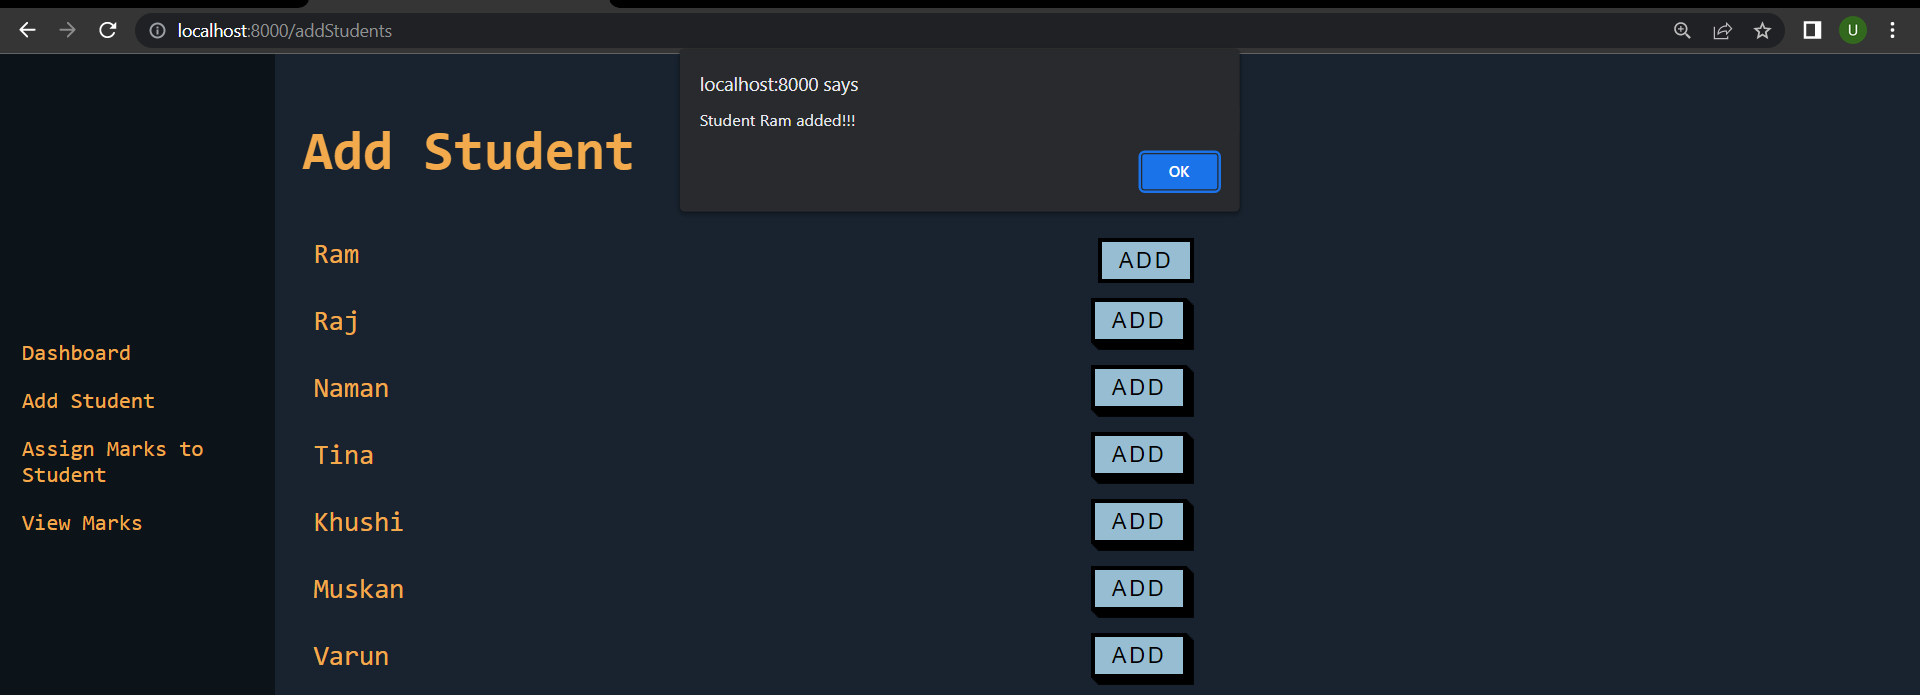Viewport: 1920px width, 695px height.
Task: Open the user profile avatar
Action: 1852,31
